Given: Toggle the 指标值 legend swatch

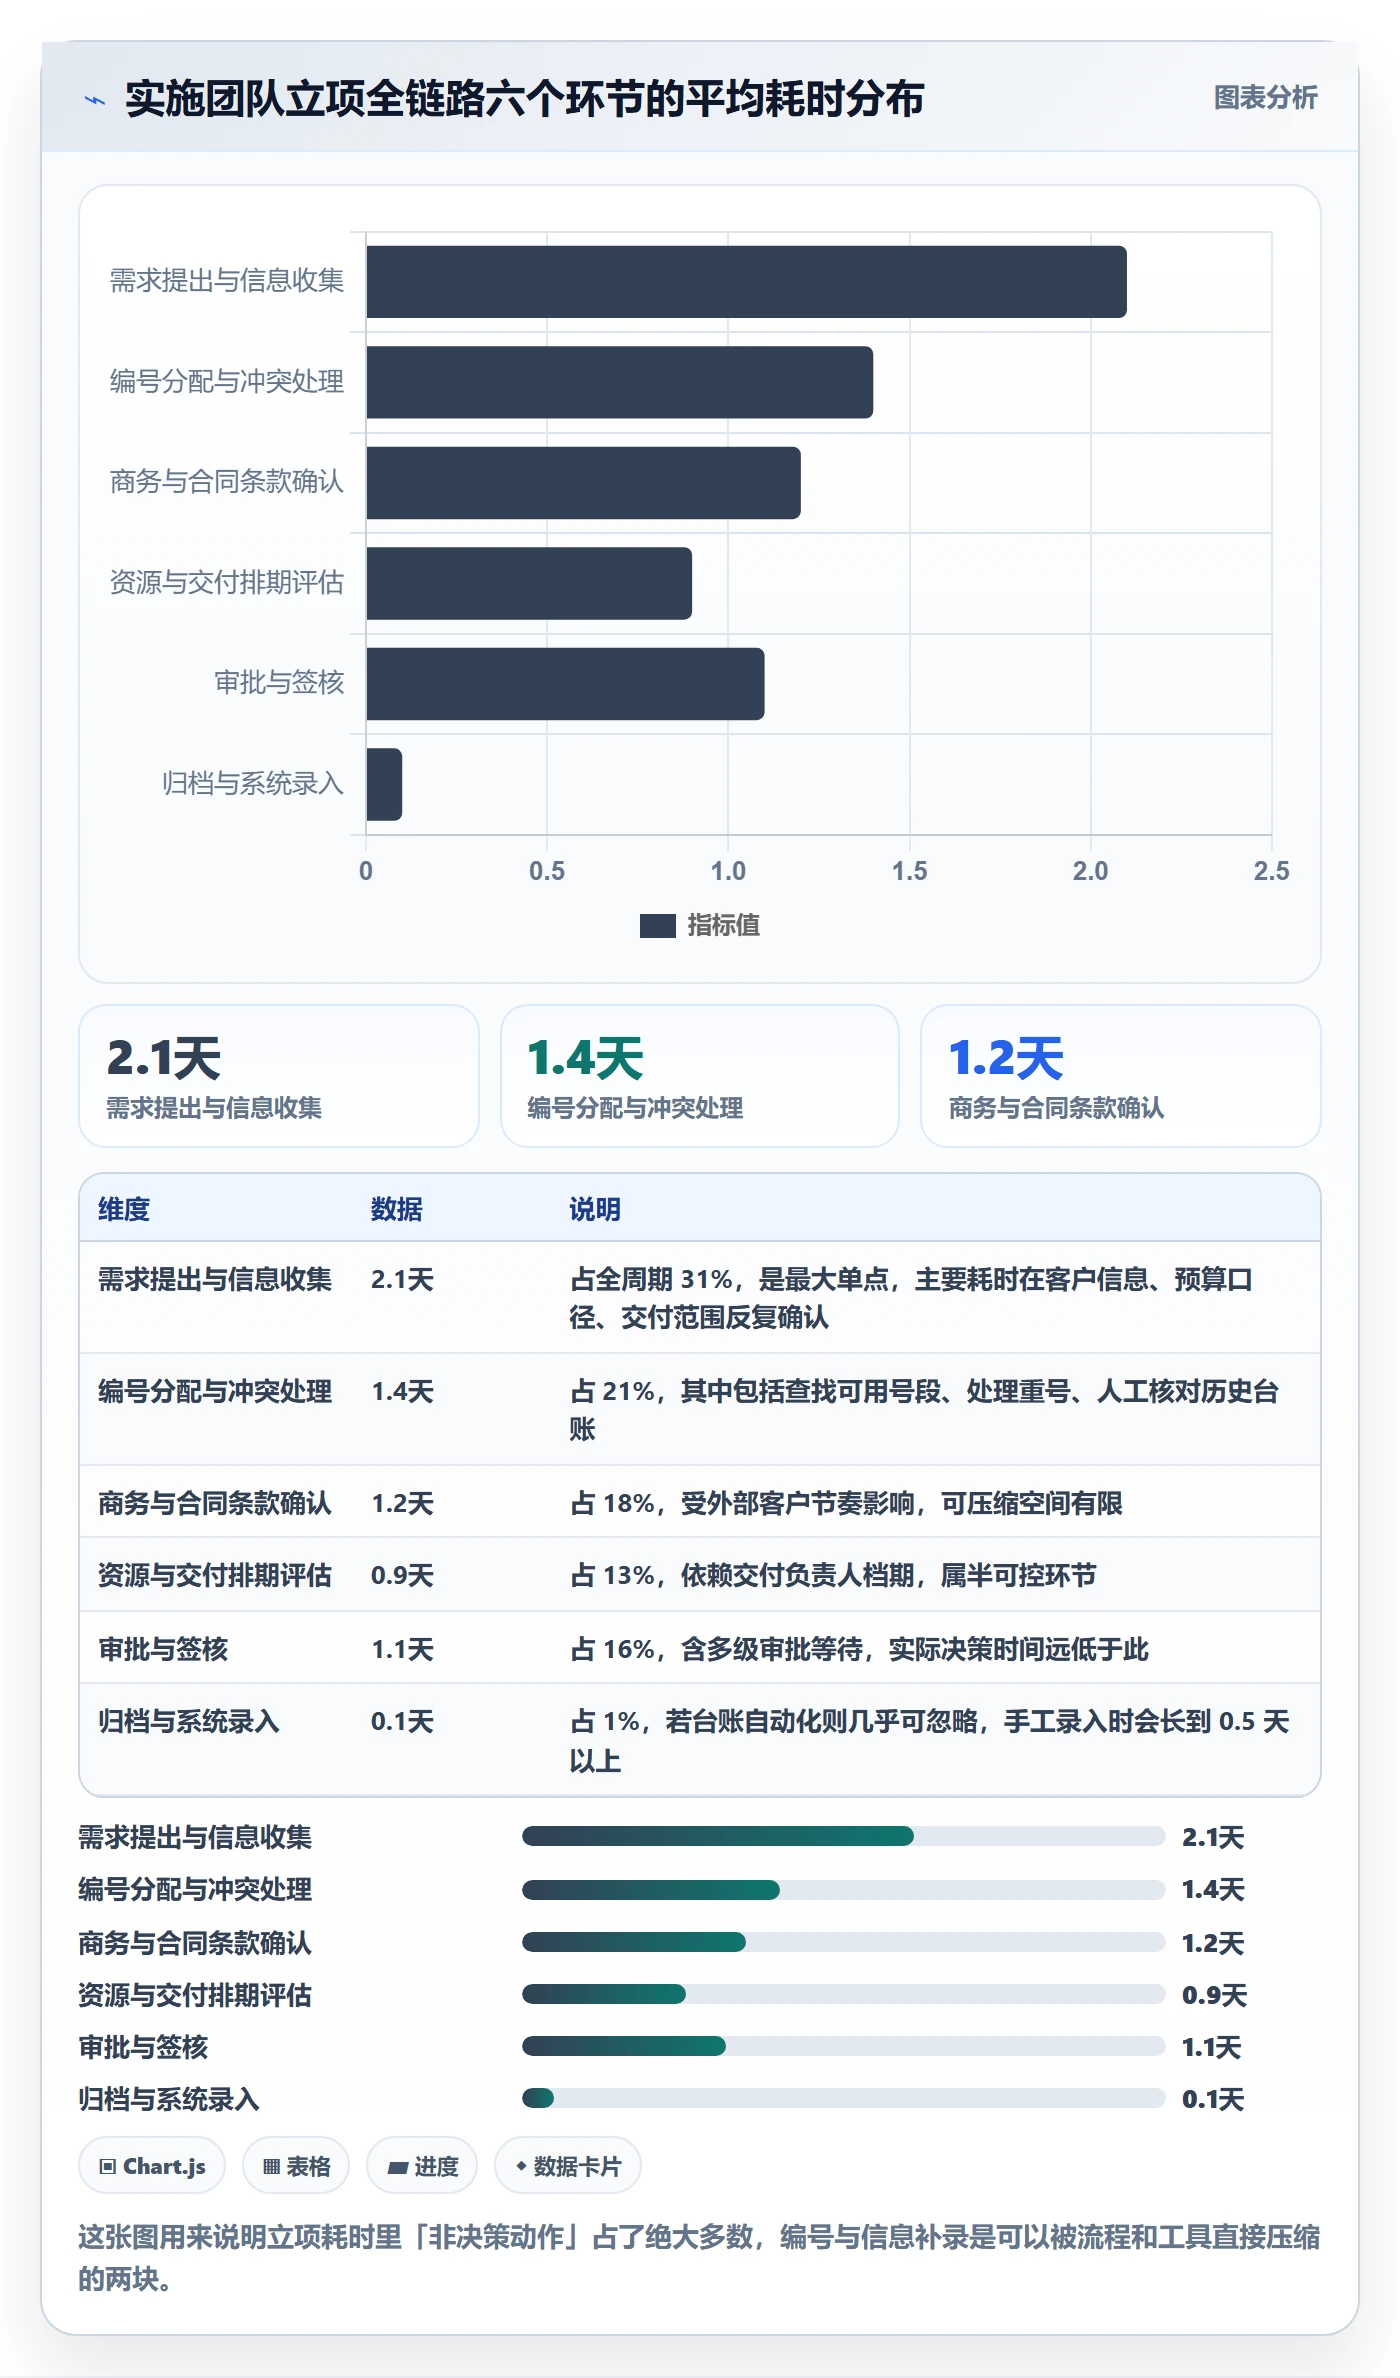Looking at the screenshot, I should click(x=657, y=926).
